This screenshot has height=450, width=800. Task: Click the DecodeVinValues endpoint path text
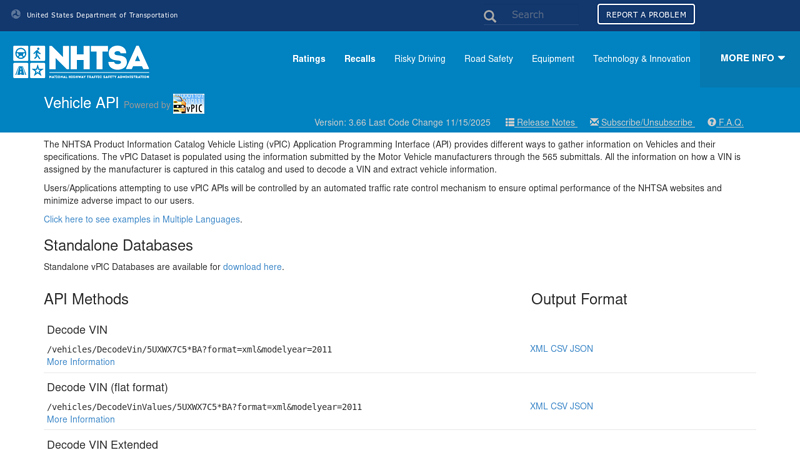[204, 407]
